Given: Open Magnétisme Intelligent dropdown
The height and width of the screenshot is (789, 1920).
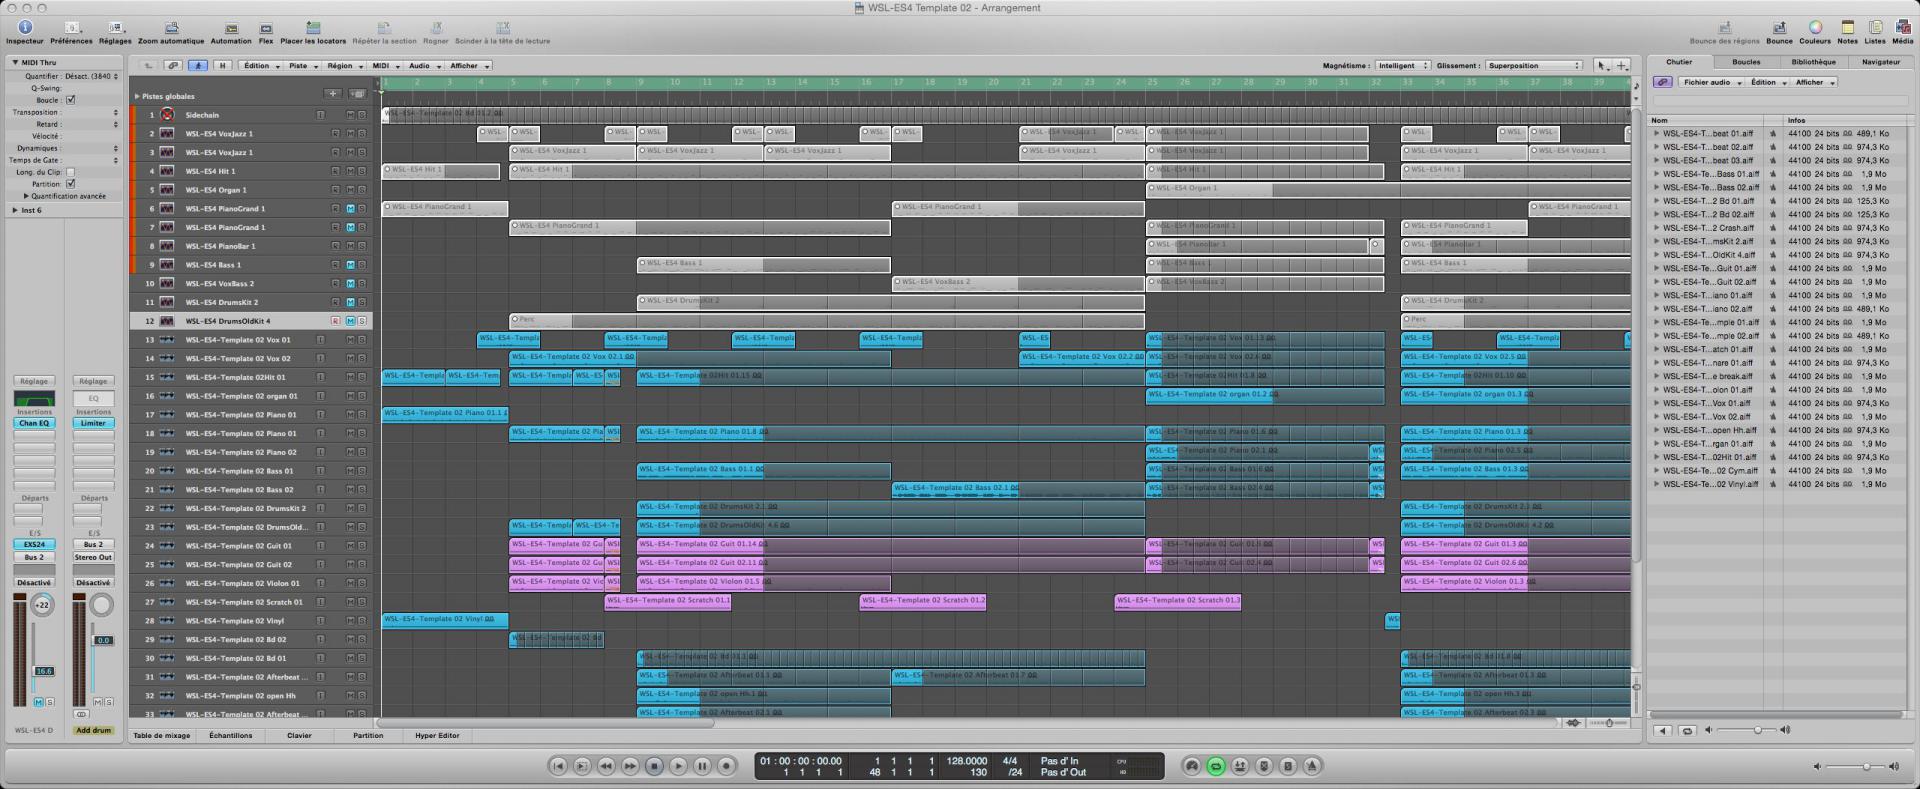Looking at the screenshot, I should 1402,66.
